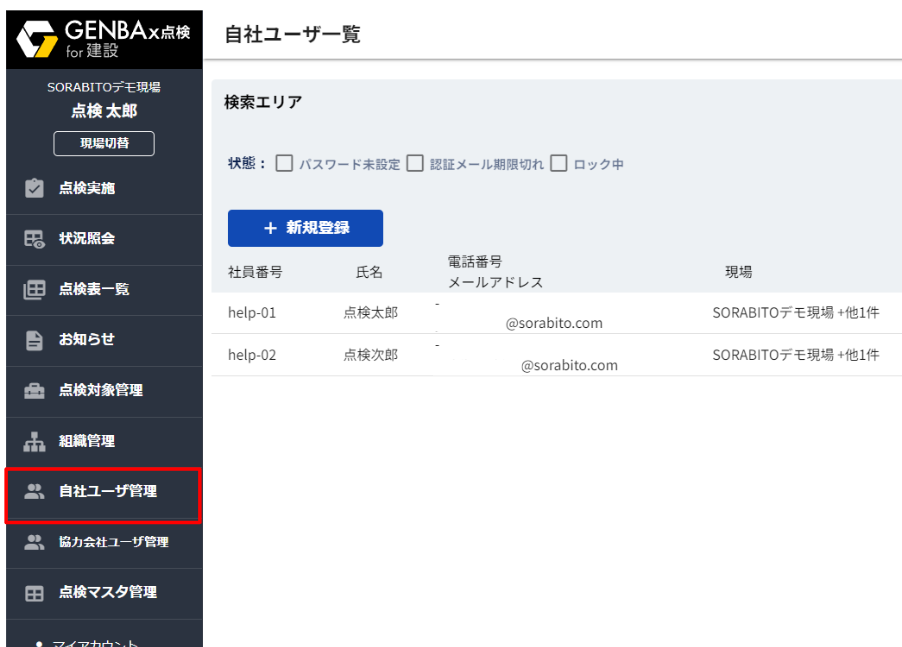Screen dimensions: 902x647
Task: Enable the パスワード未設定 checkbox
Action: pos(284,164)
